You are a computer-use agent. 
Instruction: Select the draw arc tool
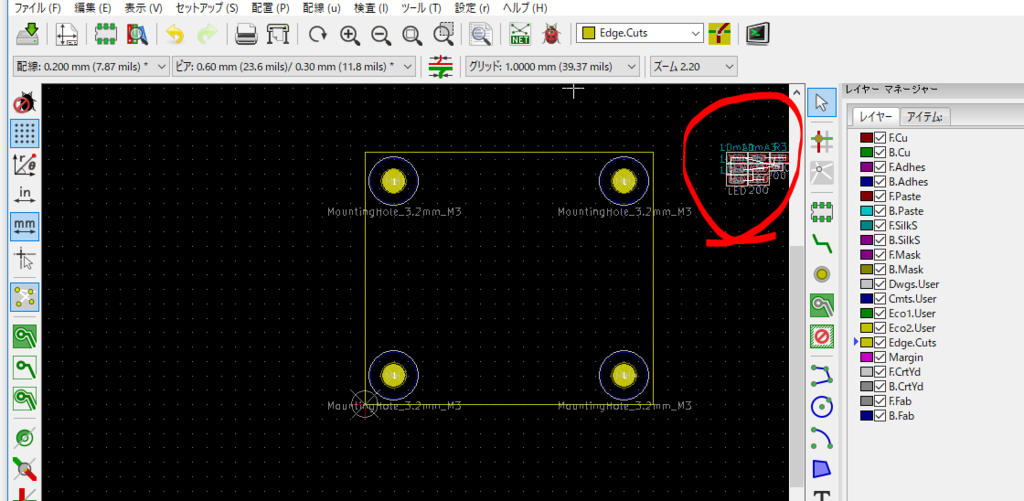(x=821, y=438)
